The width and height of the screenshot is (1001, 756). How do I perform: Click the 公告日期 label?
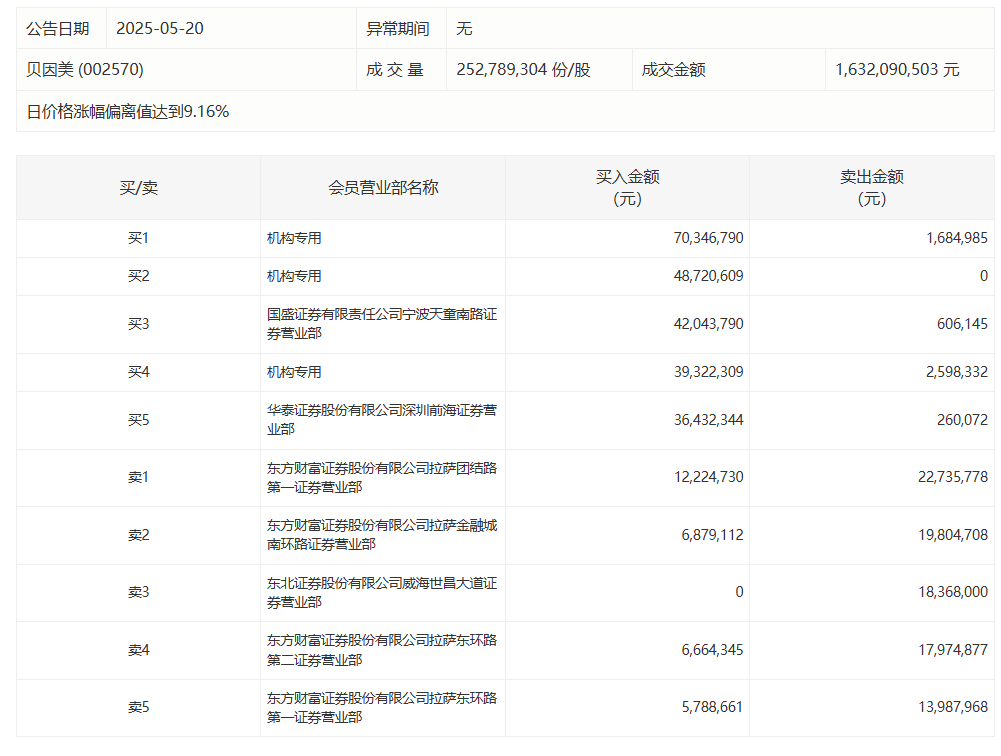57,29
